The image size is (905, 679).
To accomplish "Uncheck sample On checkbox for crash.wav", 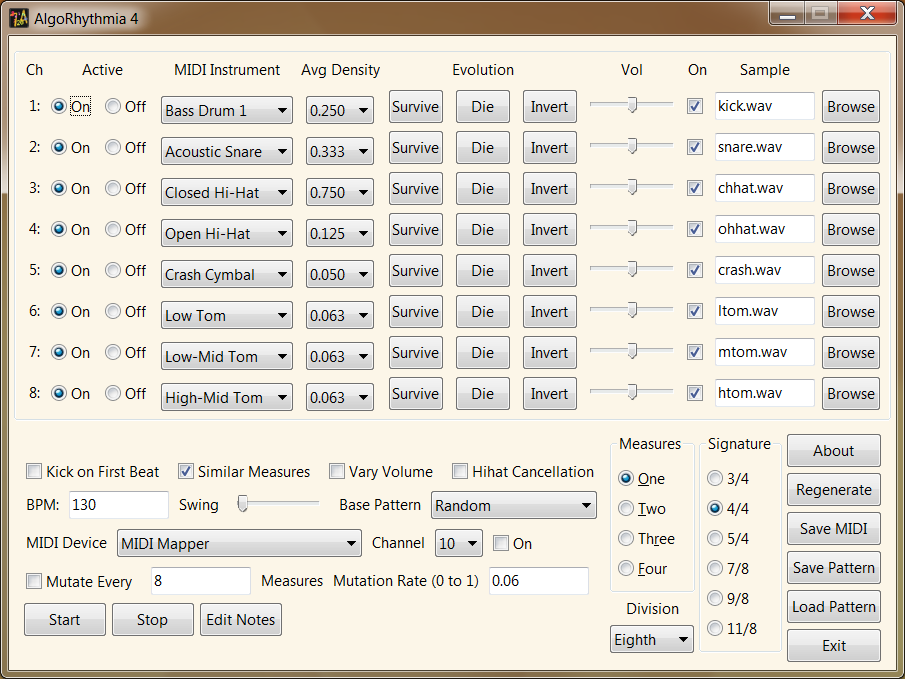I will pos(695,270).
